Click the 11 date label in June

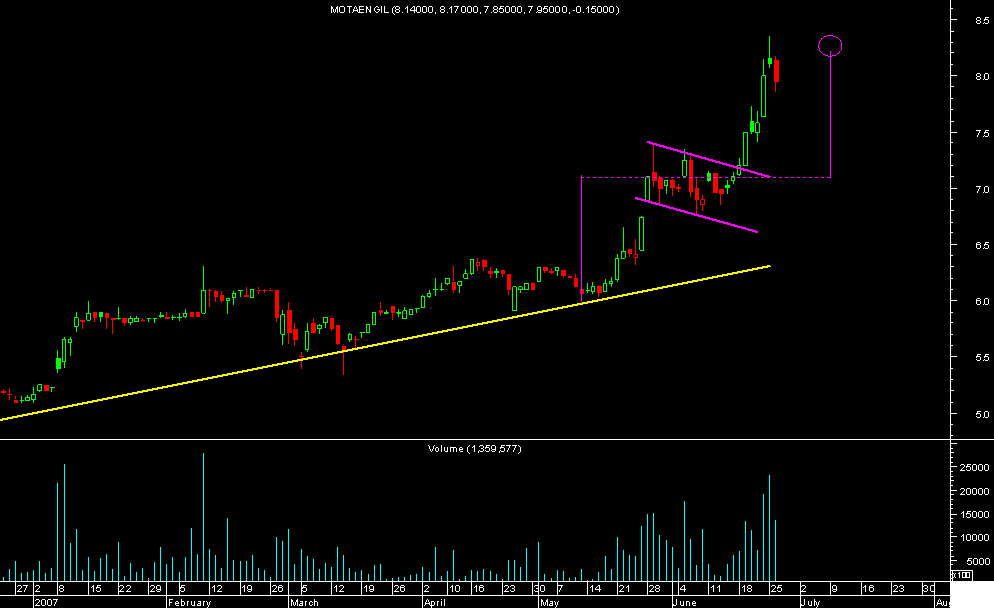tap(715, 589)
